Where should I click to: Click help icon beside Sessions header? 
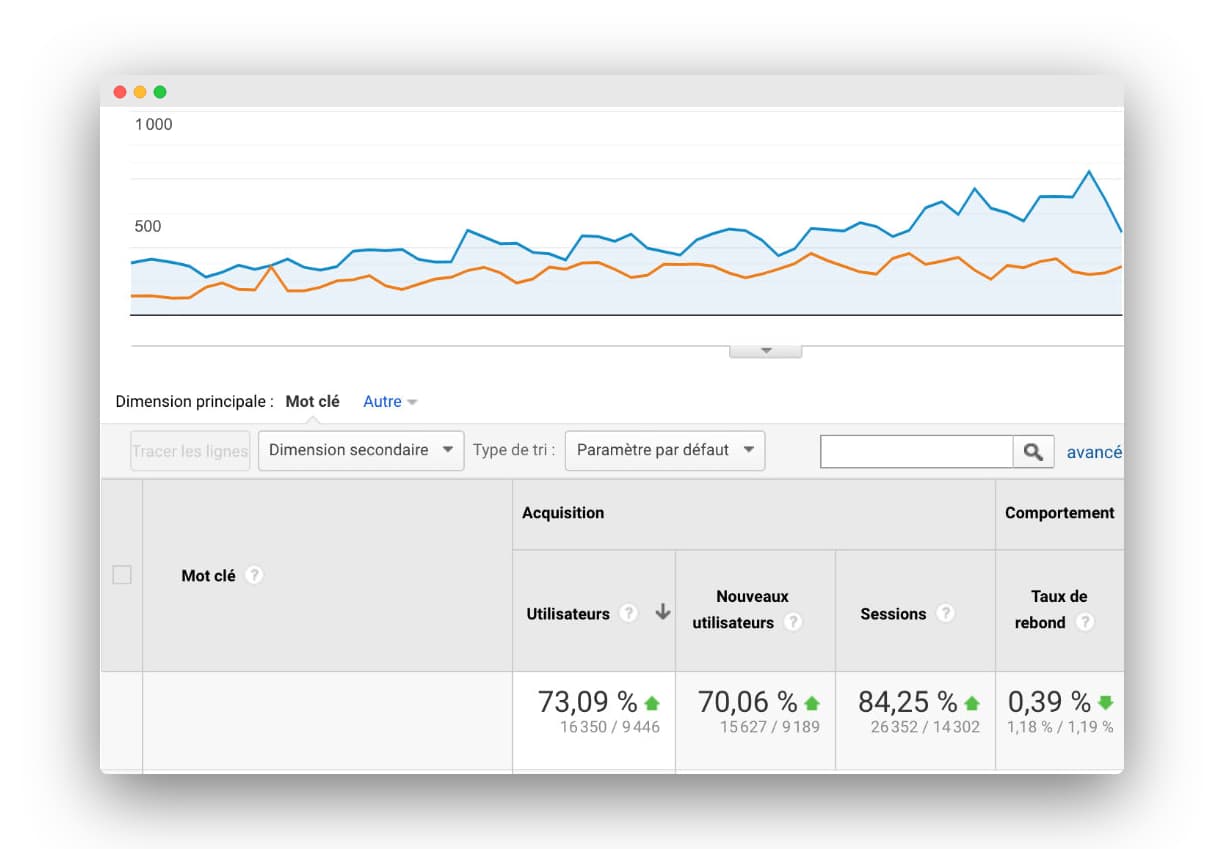[x=944, y=614]
